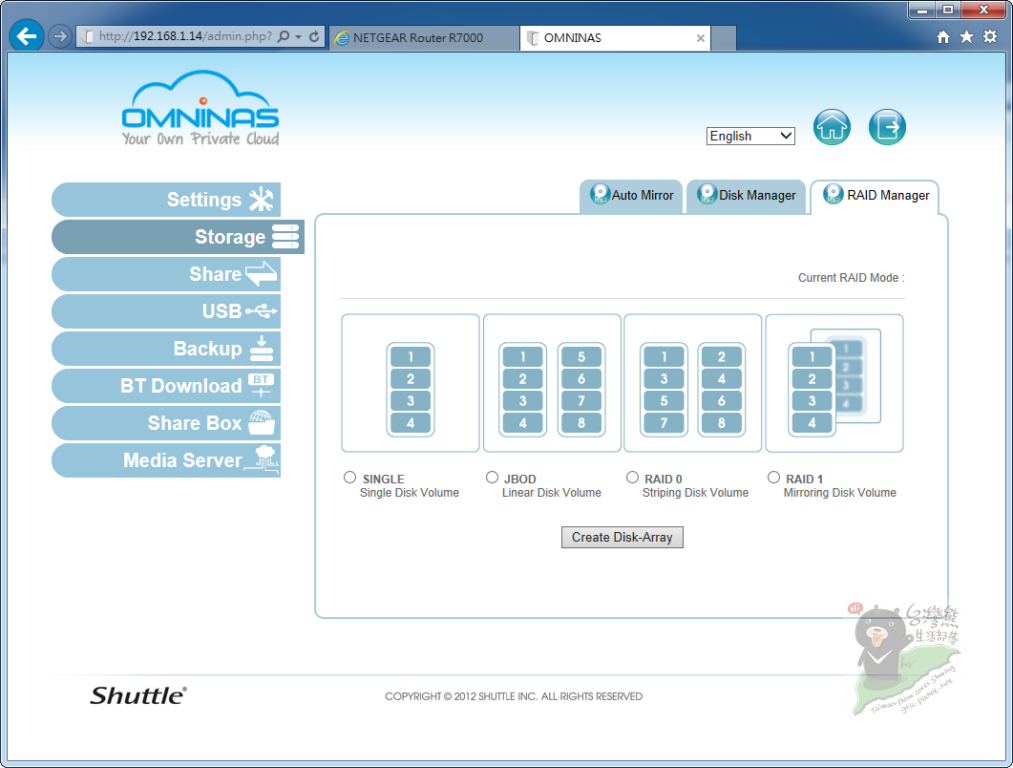Open the USB section icon
Screen dimensions: 1013x768
point(261,311)
